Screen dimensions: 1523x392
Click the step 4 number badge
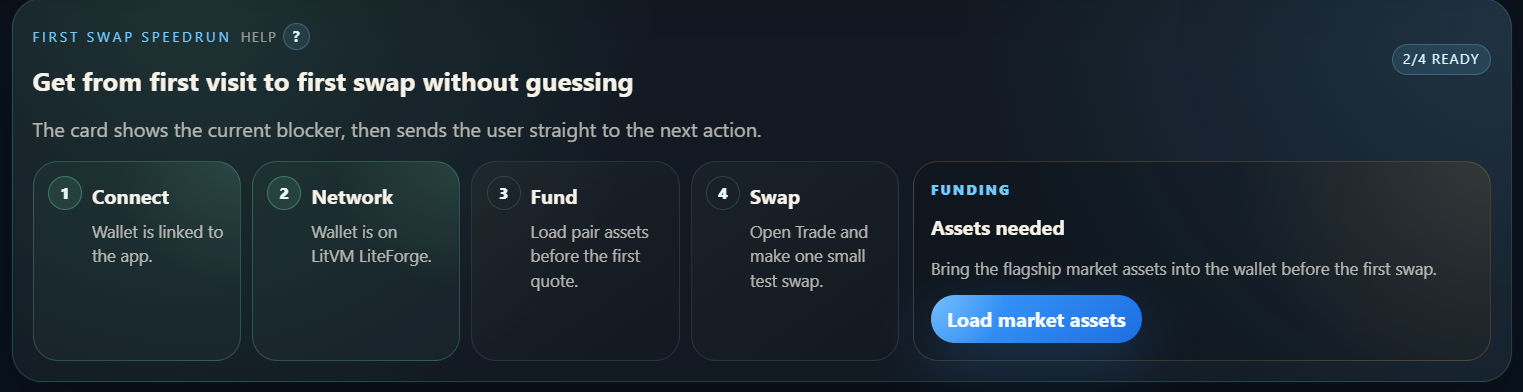pyautogui.click(x=723, y=194)
